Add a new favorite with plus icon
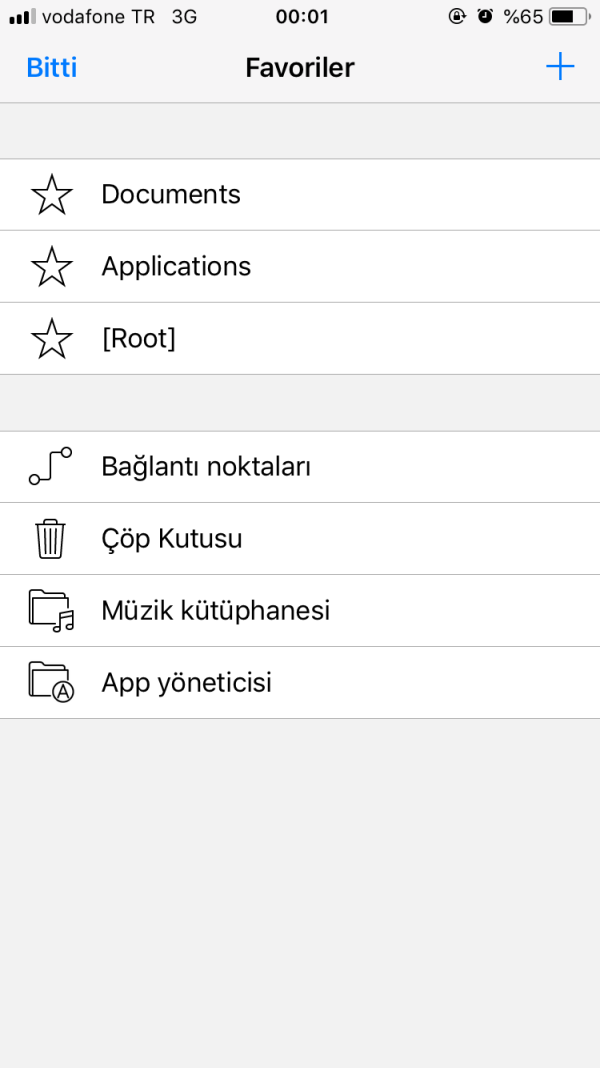Image resolution: width=600 pixels, height=1068 pixels. (560, 67)
